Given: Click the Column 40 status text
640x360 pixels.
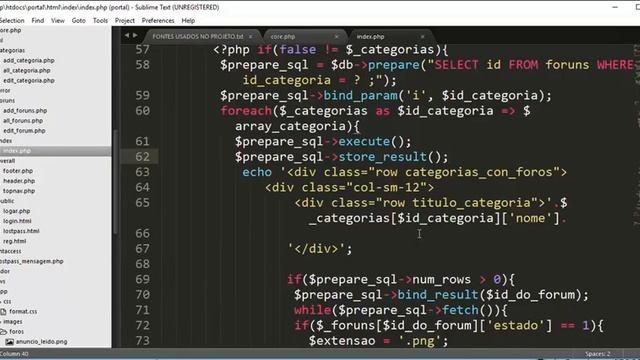Looking at the screenshot, I should 14,353.
